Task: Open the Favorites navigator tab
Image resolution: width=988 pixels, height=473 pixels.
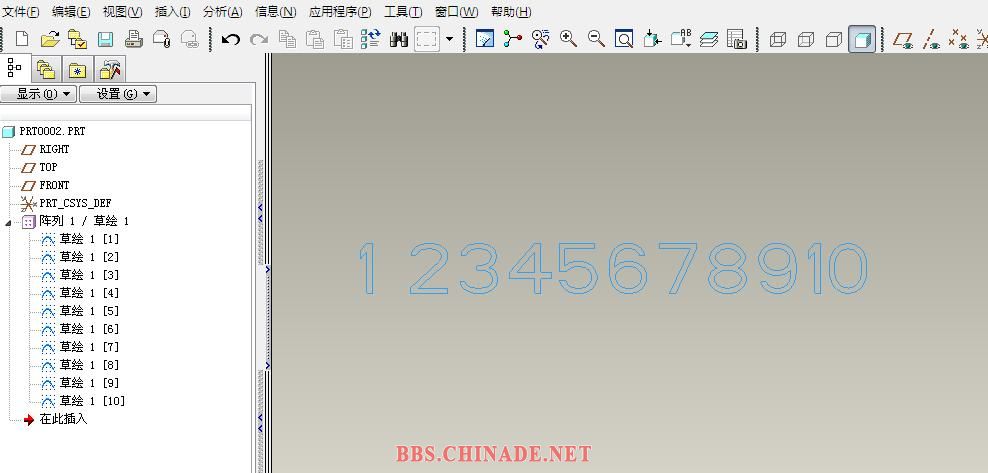Action: pyautogui.click(x=78, y=69)
